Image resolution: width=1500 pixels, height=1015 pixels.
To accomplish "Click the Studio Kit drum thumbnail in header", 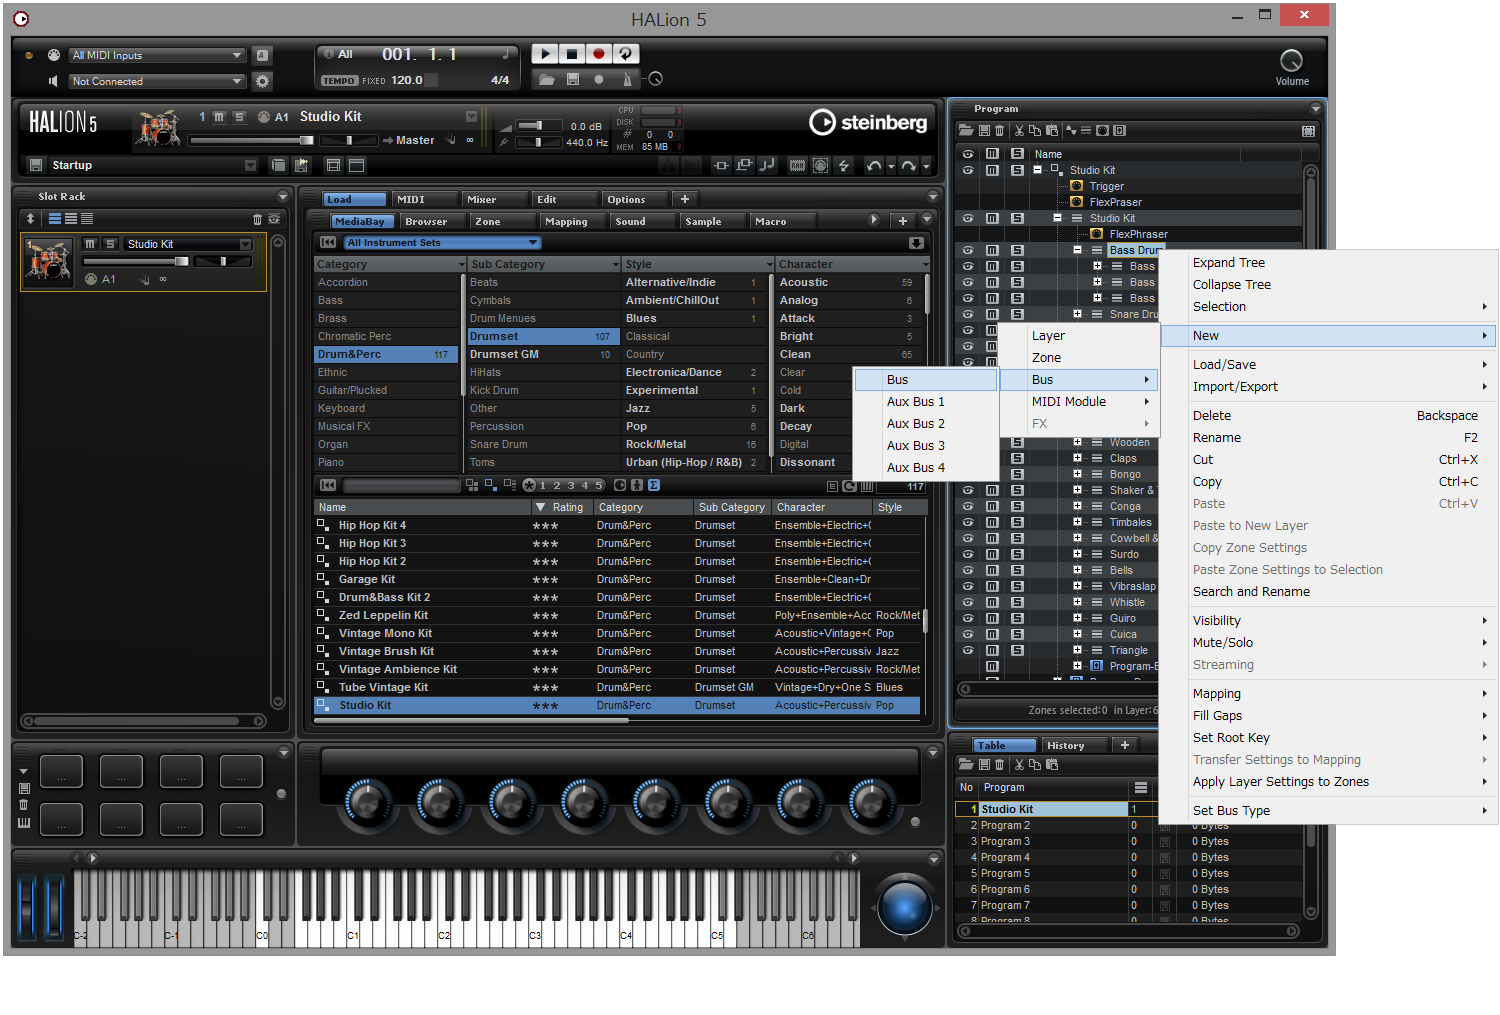I will [158, 130].
